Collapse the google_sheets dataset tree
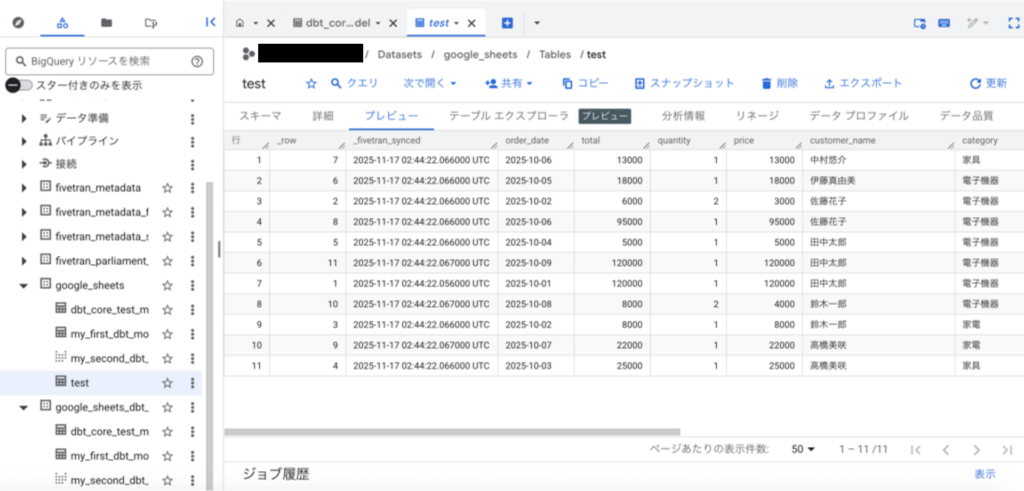This screenshot has height=491, width=1024. point(24,285)
